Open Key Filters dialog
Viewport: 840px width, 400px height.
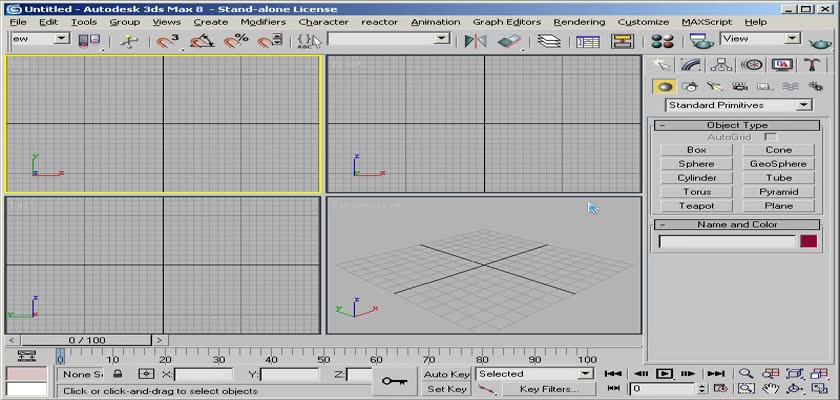pos(549,389)
